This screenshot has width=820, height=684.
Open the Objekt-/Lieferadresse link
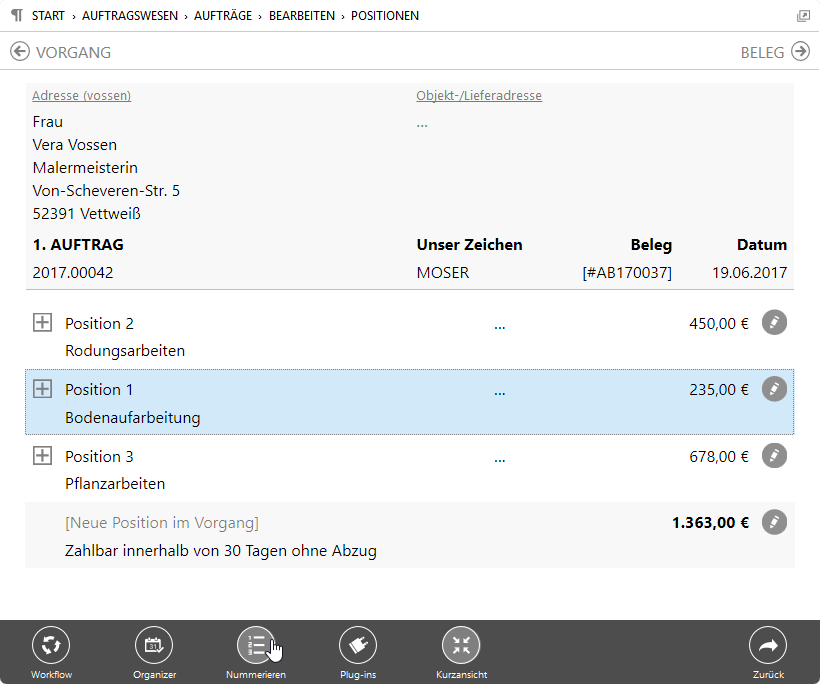479,96
